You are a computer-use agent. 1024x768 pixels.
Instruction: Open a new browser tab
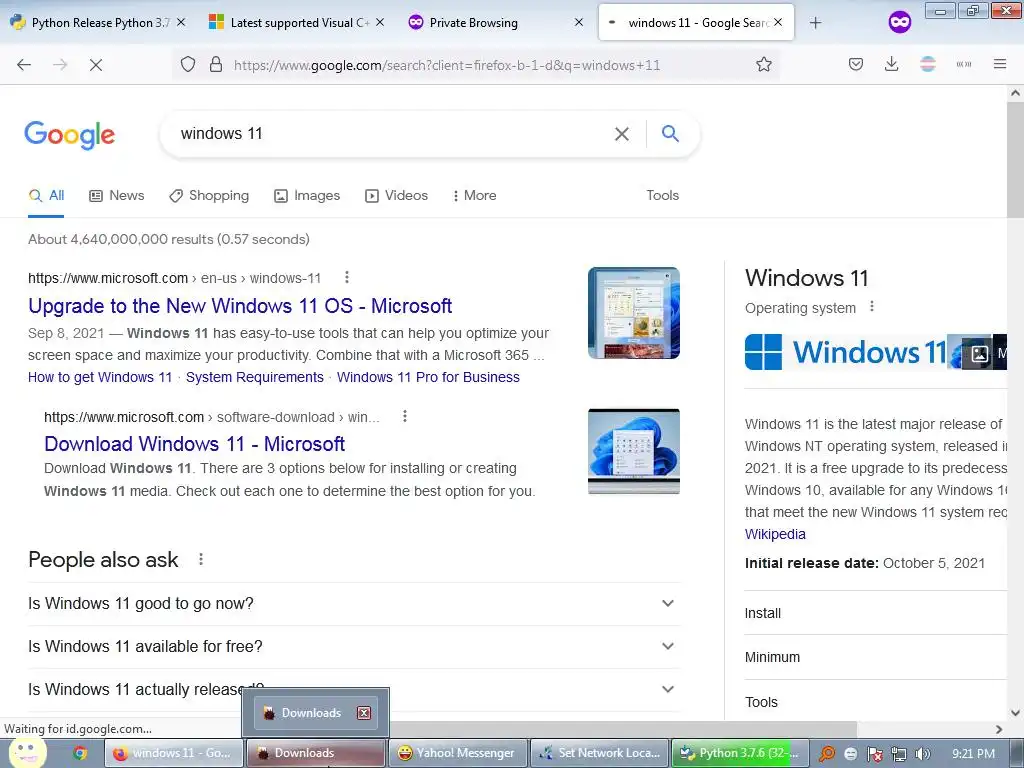(x=815, y=23)
